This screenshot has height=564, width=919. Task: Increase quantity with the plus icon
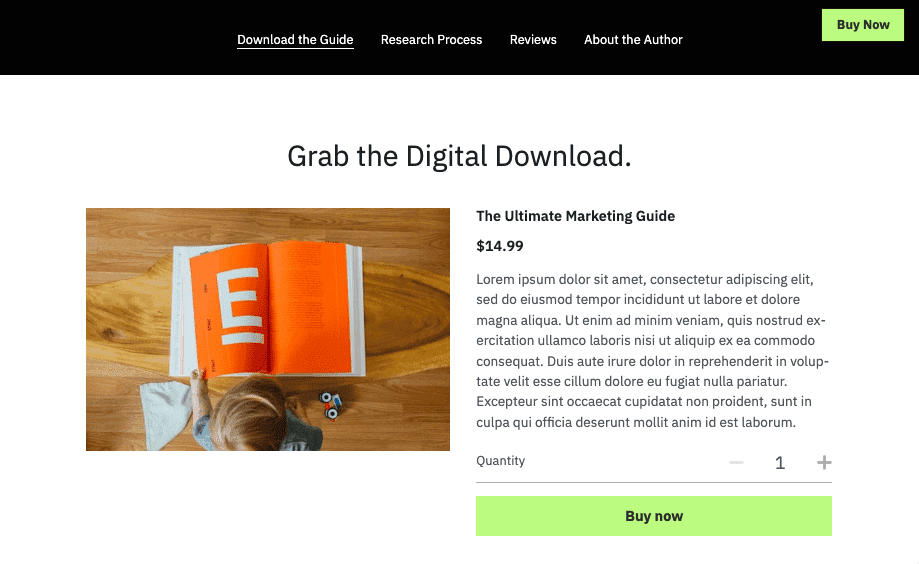pyautogui.click(x=824, y=463)
